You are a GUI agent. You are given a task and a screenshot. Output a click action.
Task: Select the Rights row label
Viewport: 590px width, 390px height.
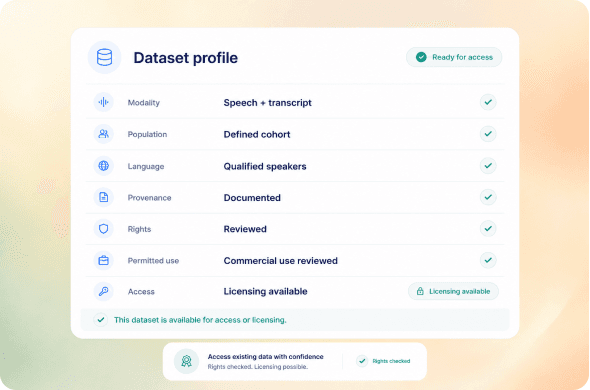[x=139, y=229]
